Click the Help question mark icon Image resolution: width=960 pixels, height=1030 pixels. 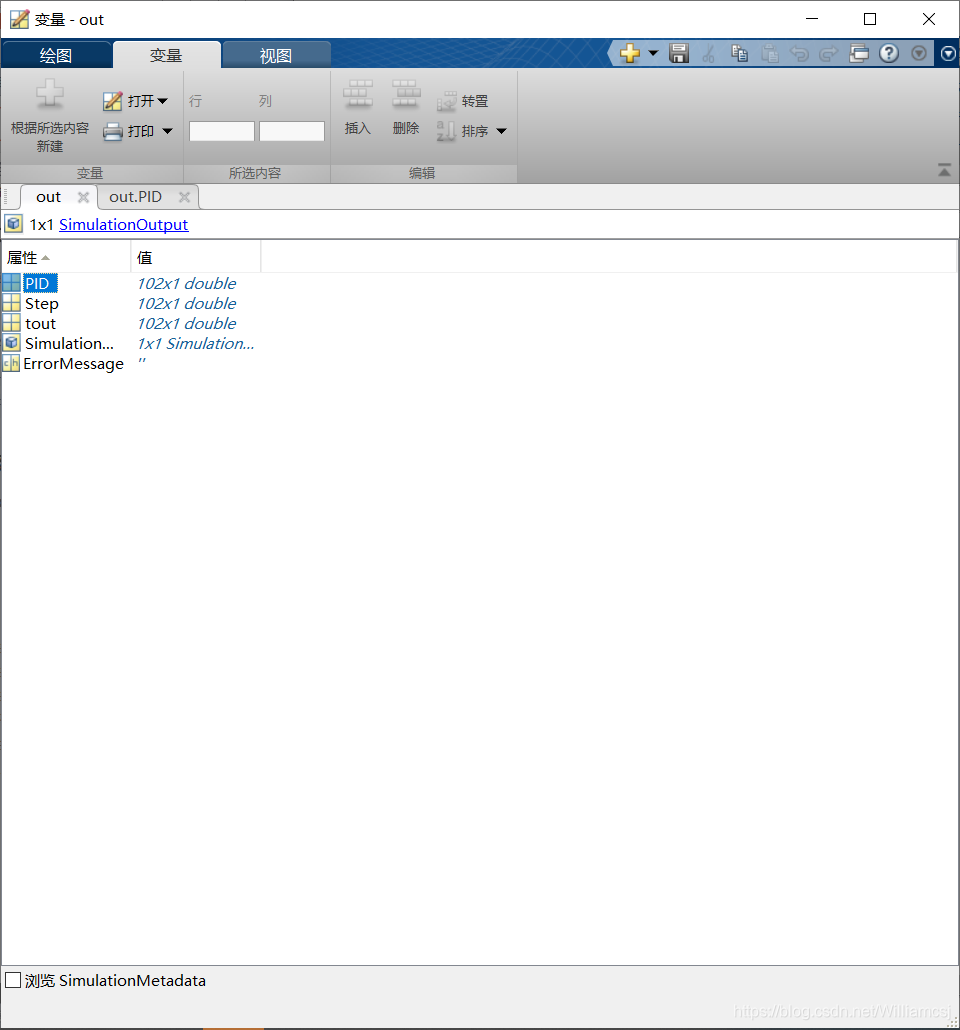click(889, 53)
